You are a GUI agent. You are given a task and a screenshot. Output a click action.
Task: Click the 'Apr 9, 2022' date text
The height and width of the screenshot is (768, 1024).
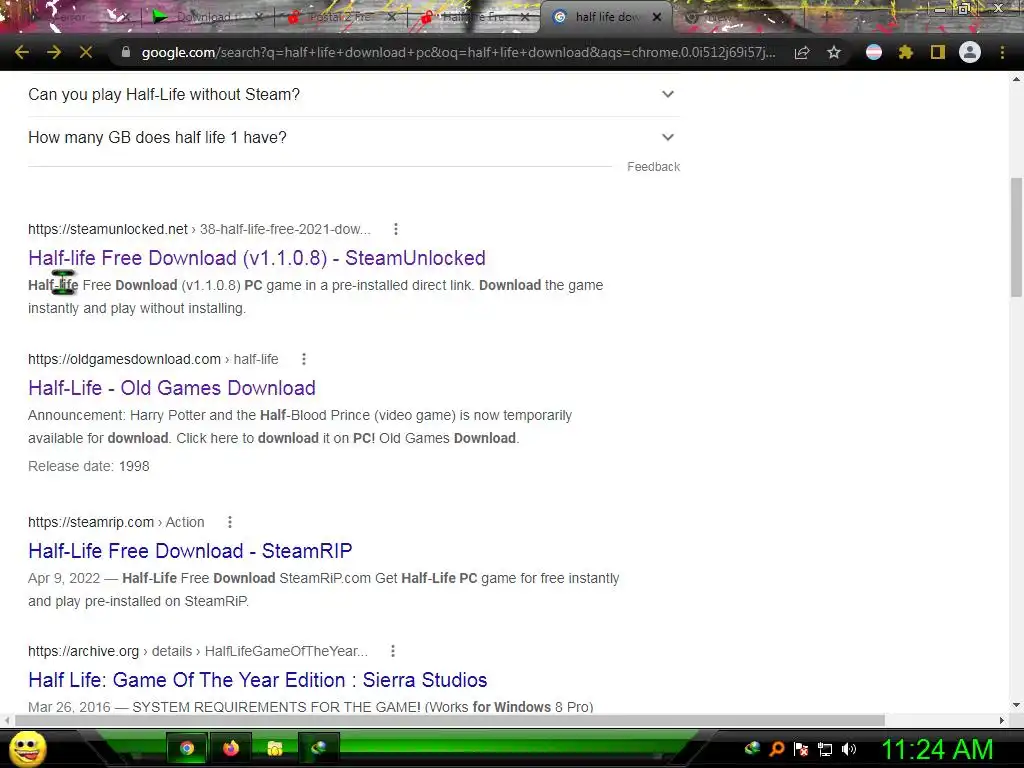click(64, 579)
